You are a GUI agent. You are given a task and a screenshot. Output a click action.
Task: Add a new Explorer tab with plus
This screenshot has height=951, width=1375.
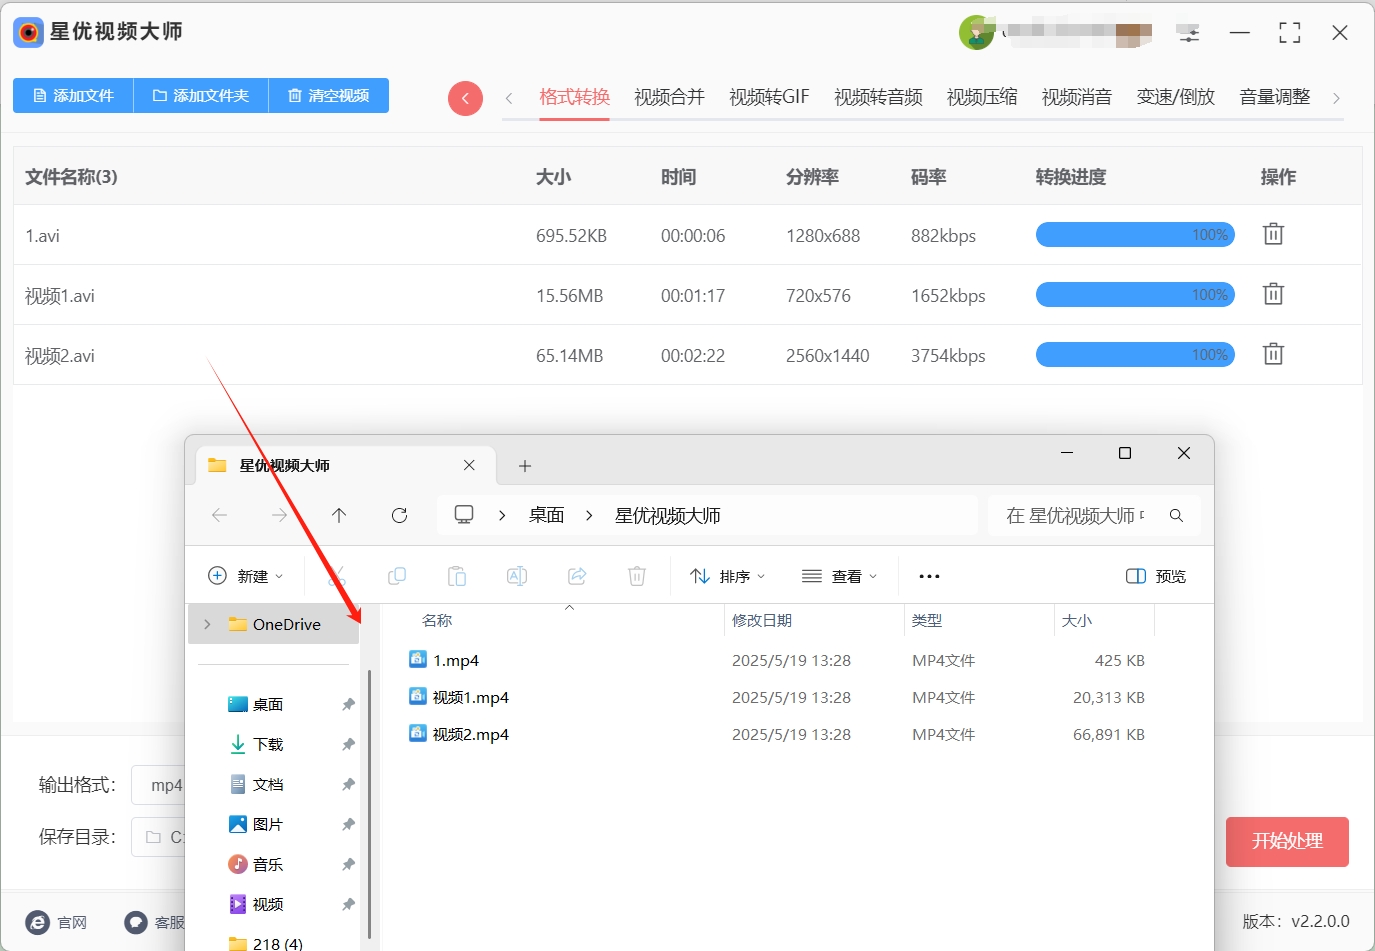(x=525, y=466)
